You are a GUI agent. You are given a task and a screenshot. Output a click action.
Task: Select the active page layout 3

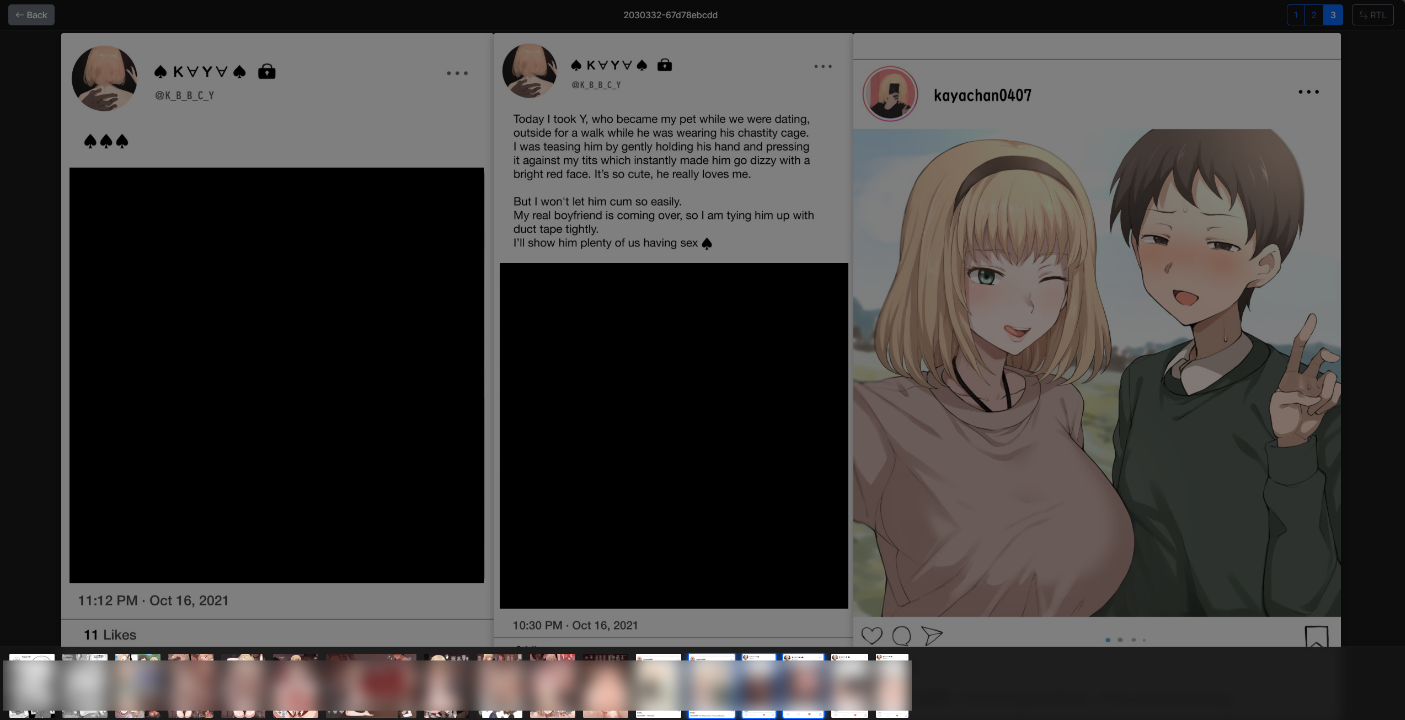click(1332, 15)
